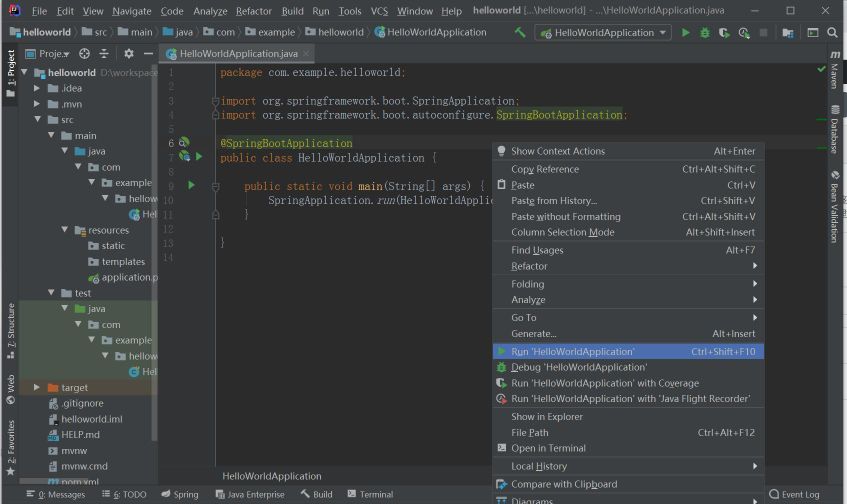Click the Select Run/Debug Configuration layout icon
The height and width of the screenshot is (504, 847).
(x=813, y=32)
